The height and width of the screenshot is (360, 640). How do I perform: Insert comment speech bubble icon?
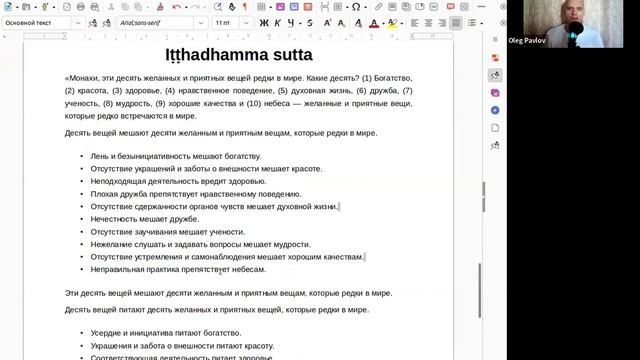click(451, 7)
